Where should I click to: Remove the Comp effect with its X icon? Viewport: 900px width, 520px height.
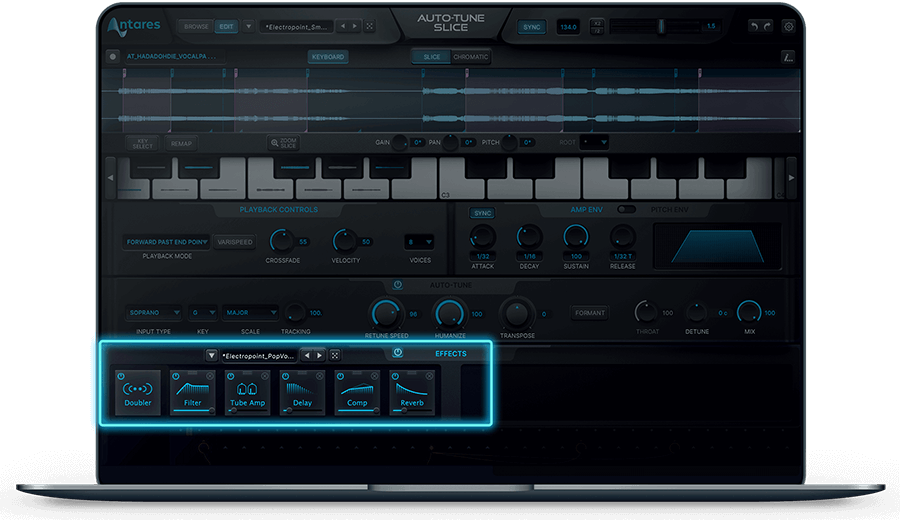coord(374,376)
